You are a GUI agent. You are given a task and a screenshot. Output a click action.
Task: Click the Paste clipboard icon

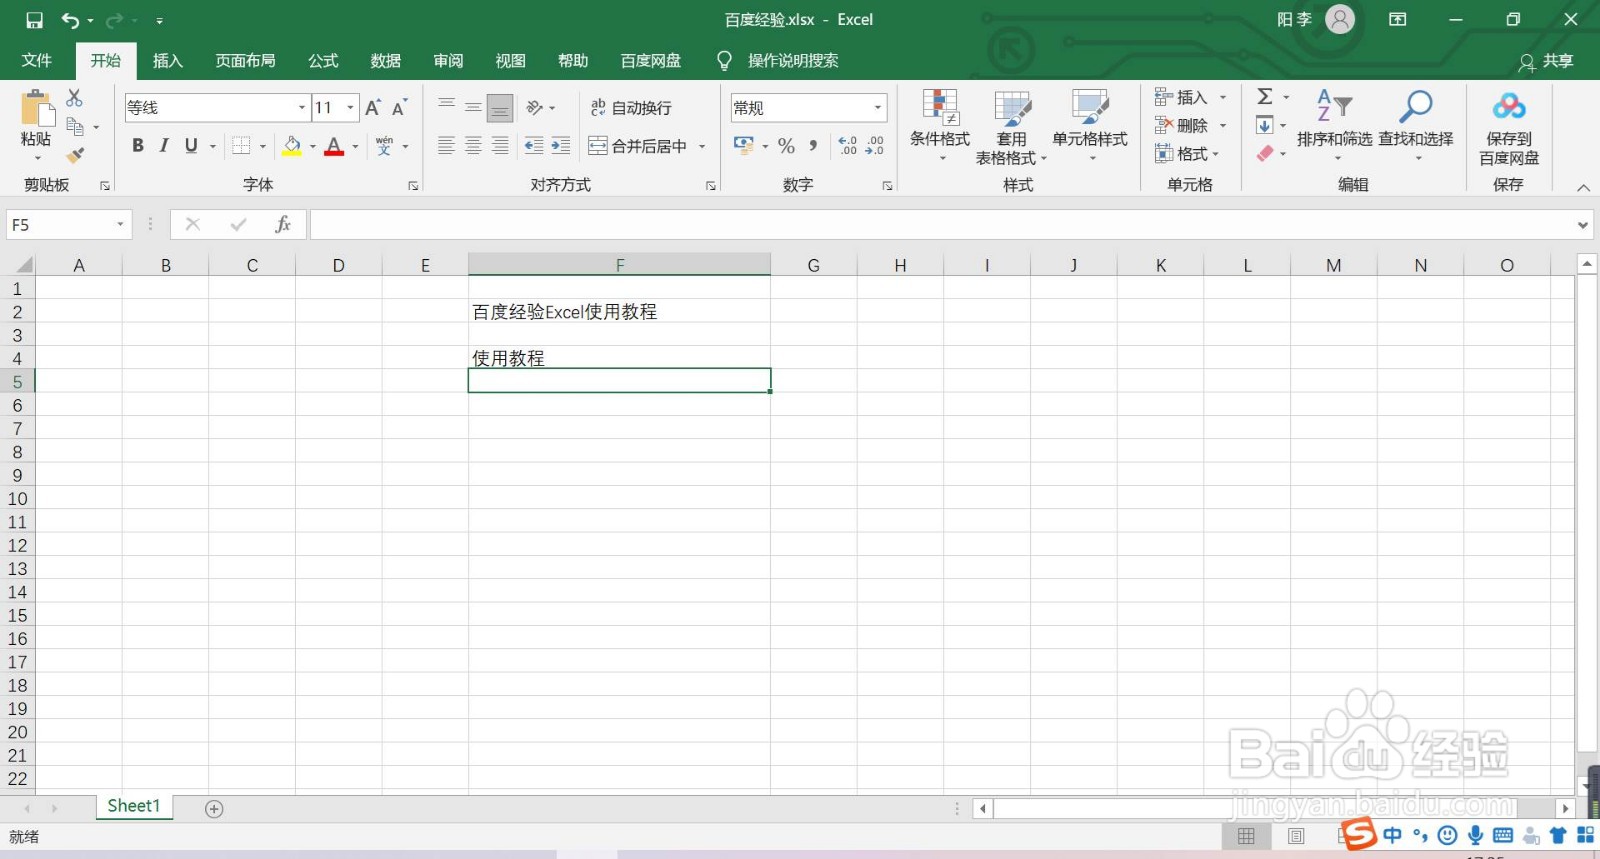pos(37,109)
